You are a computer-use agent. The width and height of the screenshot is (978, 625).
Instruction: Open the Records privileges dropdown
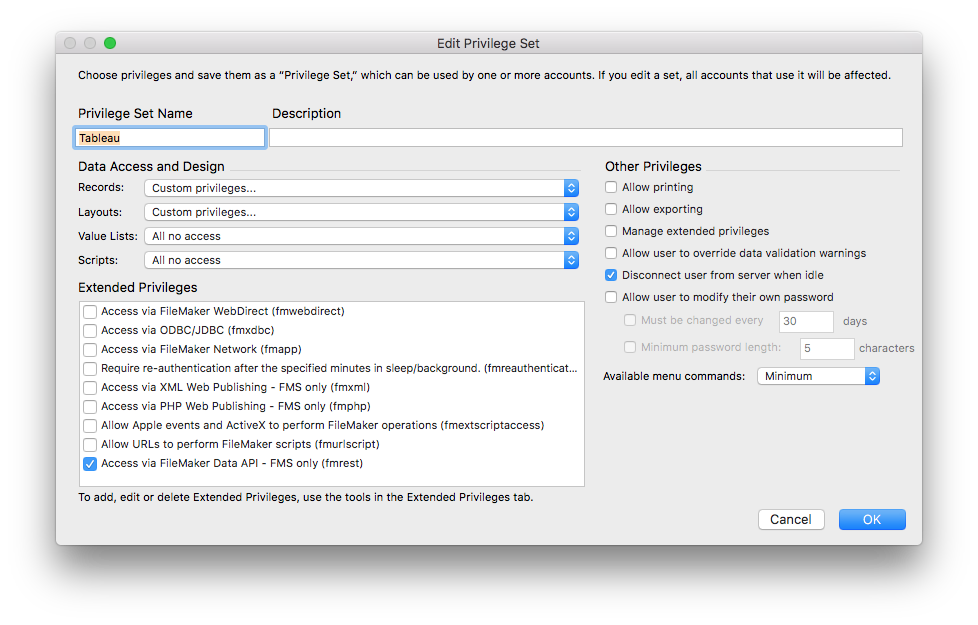361,188
